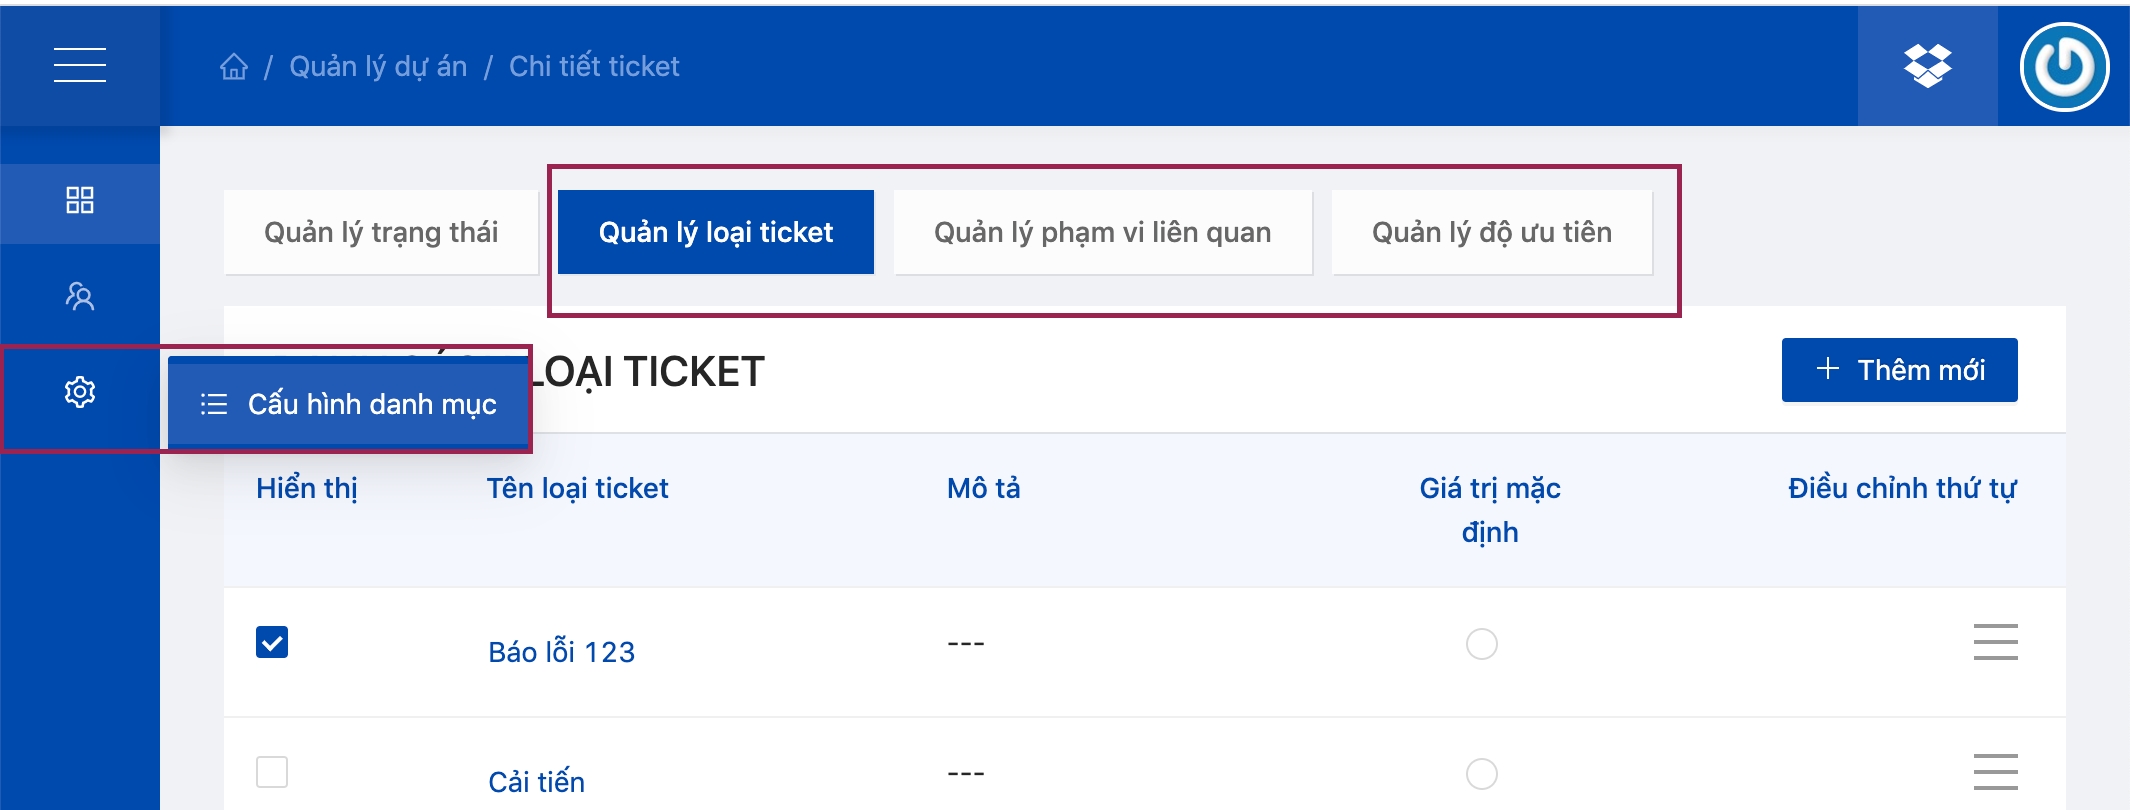2130x810 pixels.
Task: Open Quản lý dự án breadcrumb link
Action: pyautogui.click(x=378, y=67)
